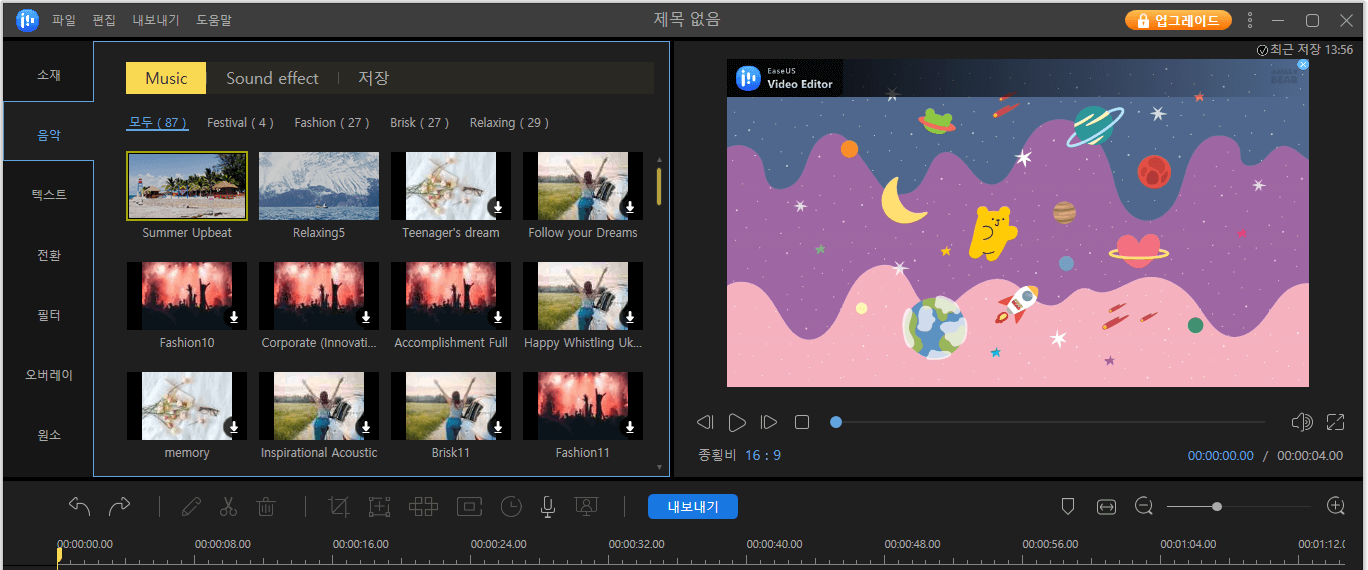
Task: Click the 업그레이드 upgrade button
Action: [1178, 20]
